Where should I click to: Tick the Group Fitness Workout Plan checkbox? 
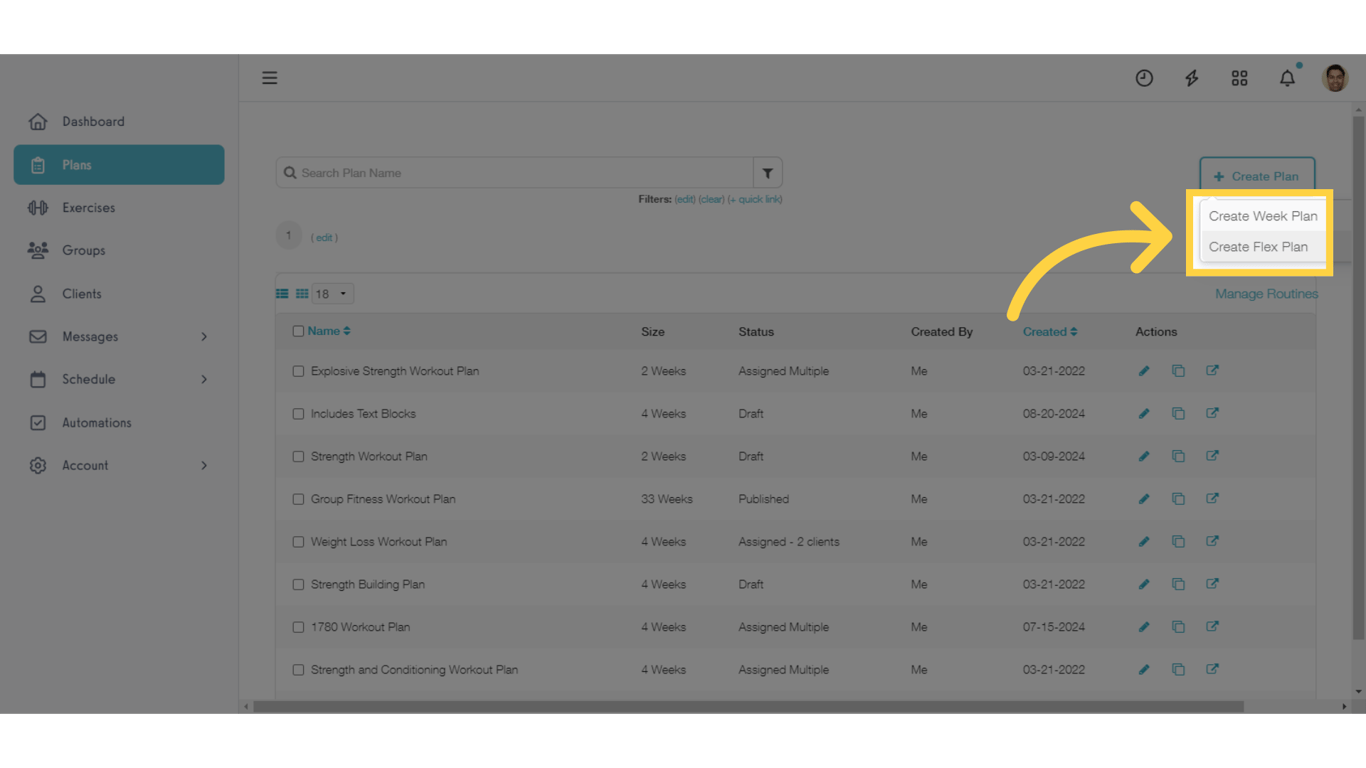click(298, 499)
